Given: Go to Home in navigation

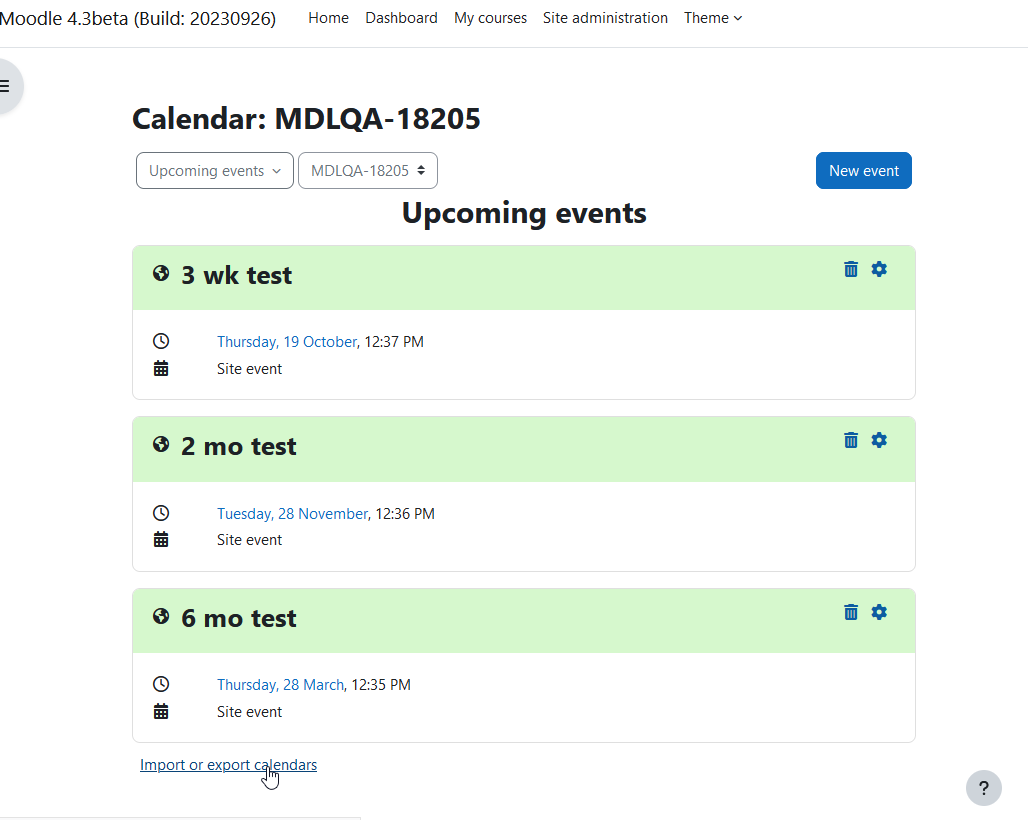Looking at the screenshot, I should [x=328, y=18].
